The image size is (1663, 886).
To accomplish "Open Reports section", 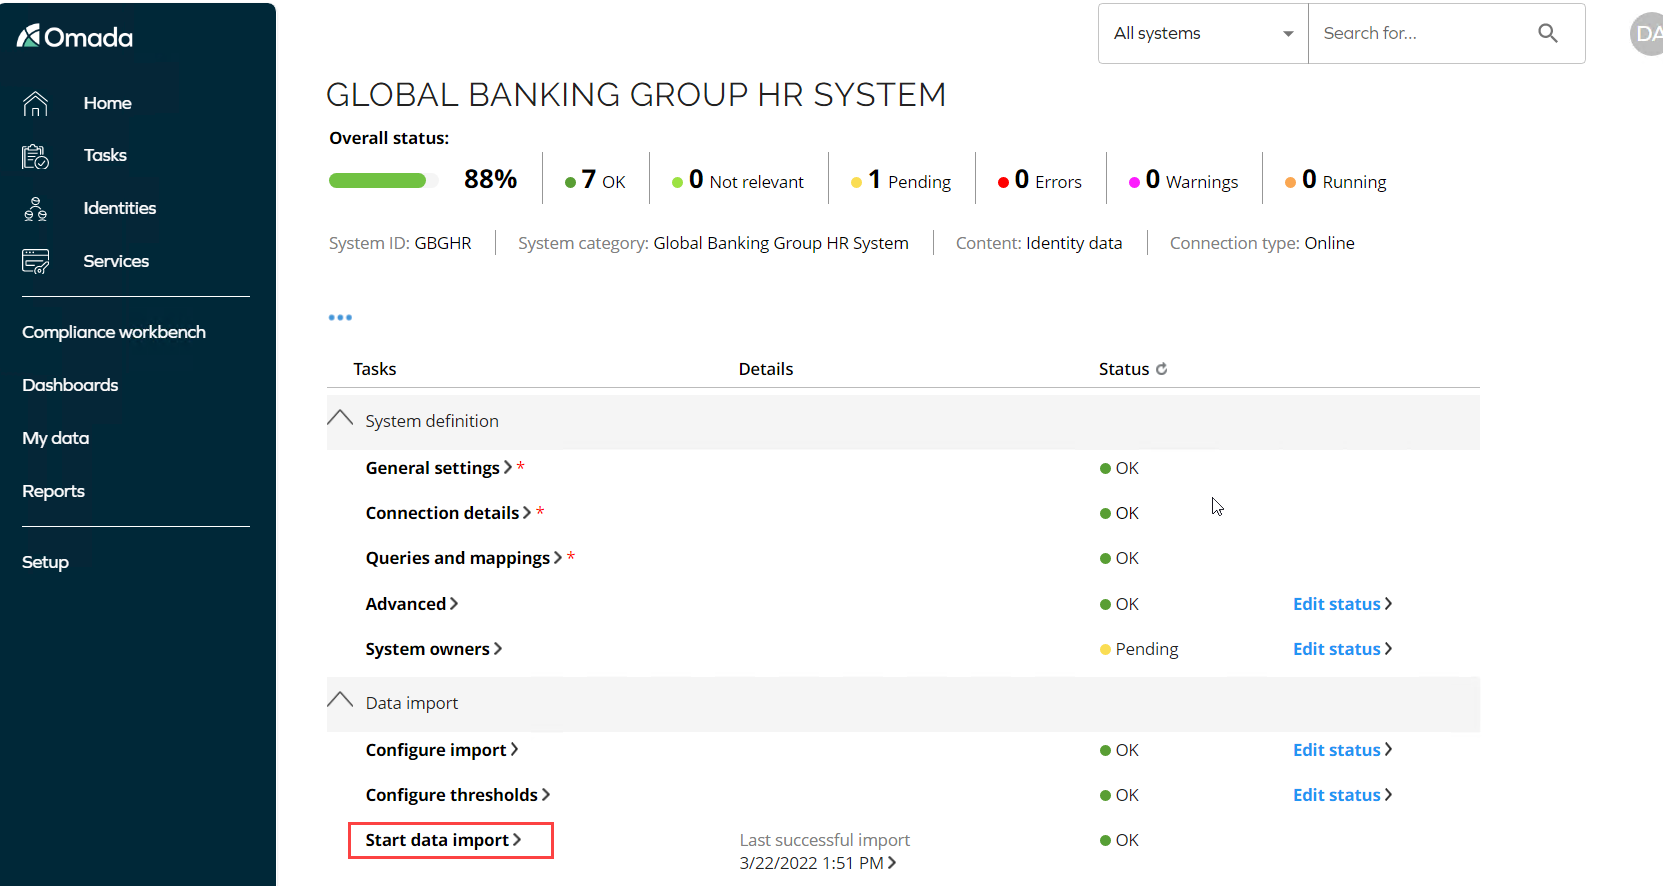I will click(x=53, y=491).
